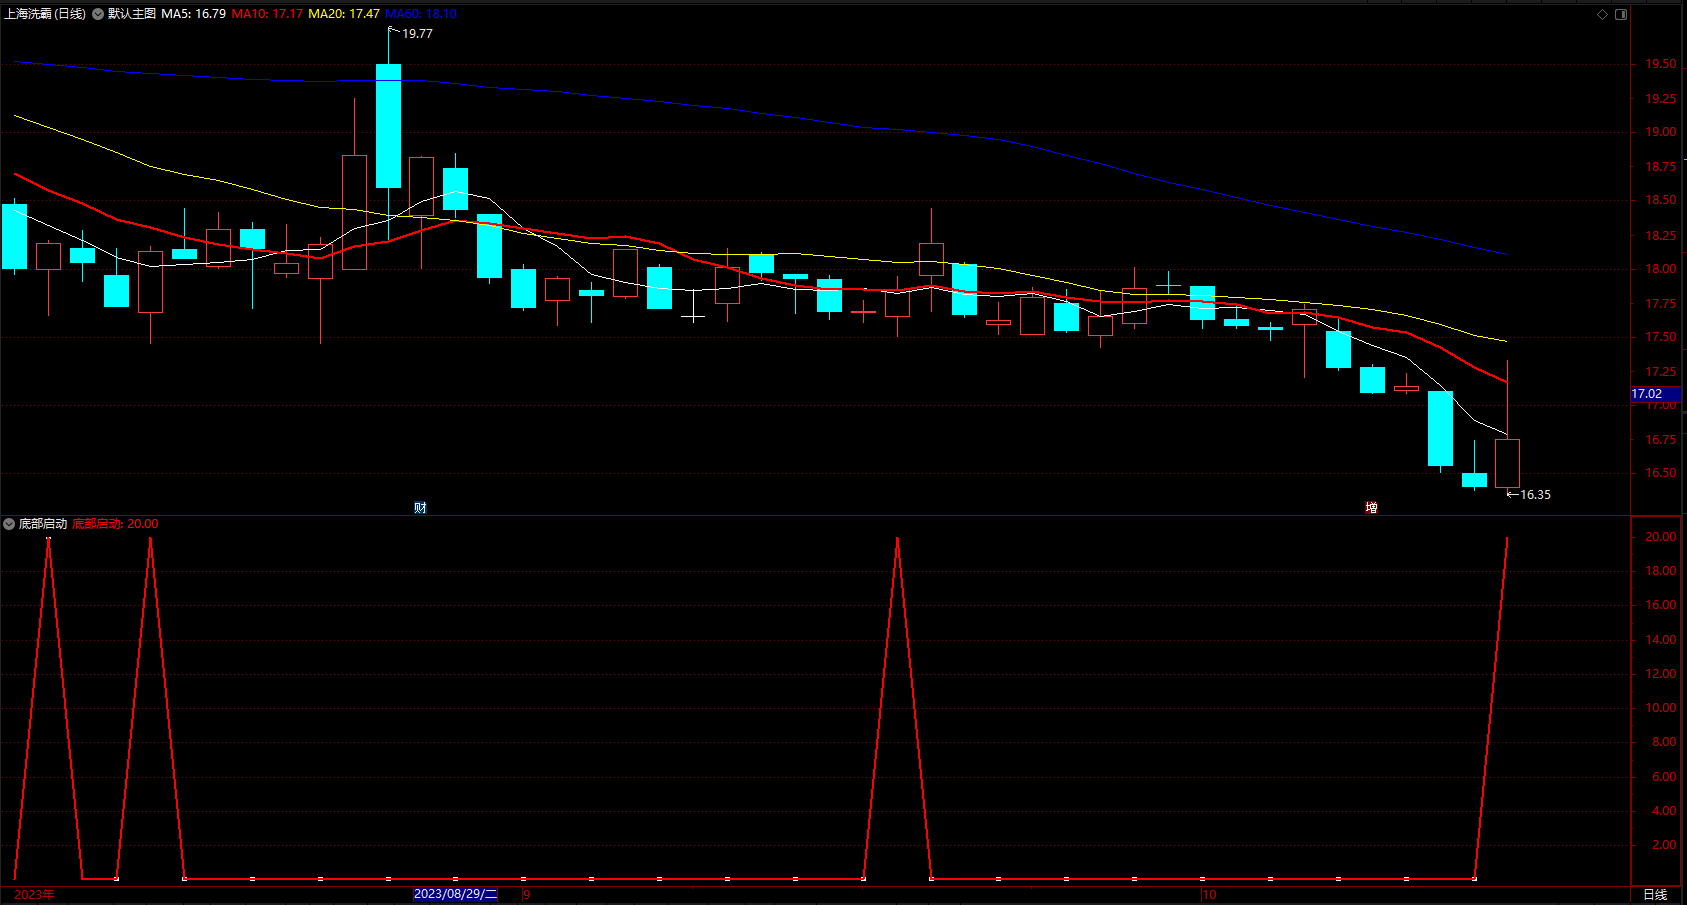Click the 财 financial event marker

(420, 508)
